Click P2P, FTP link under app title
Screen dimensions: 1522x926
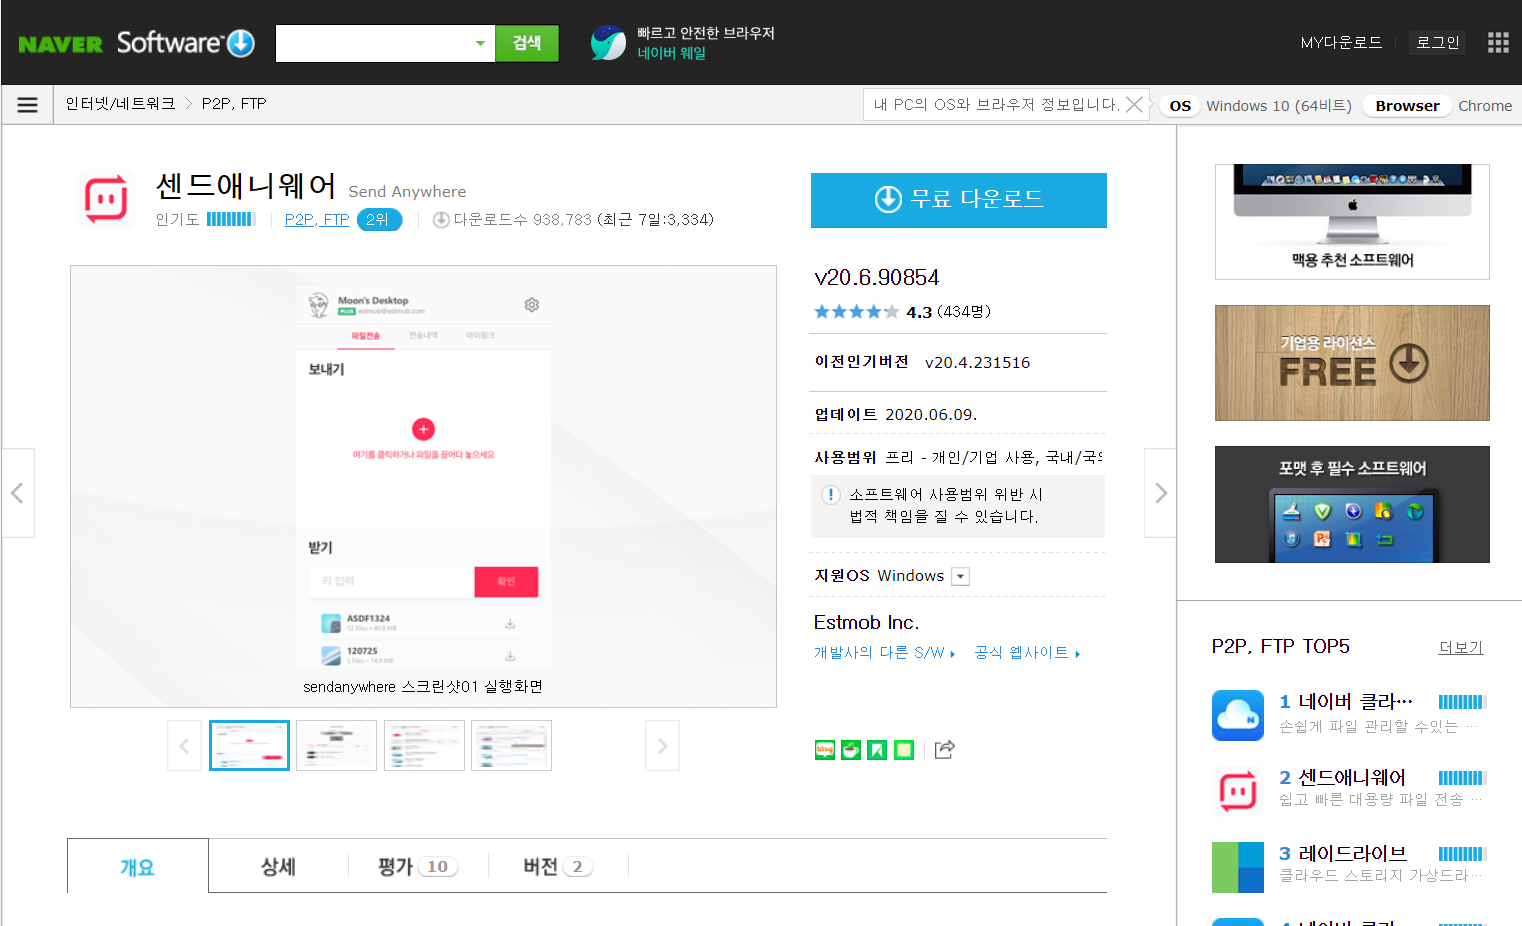pyautogui.click(x=317, y=220)
